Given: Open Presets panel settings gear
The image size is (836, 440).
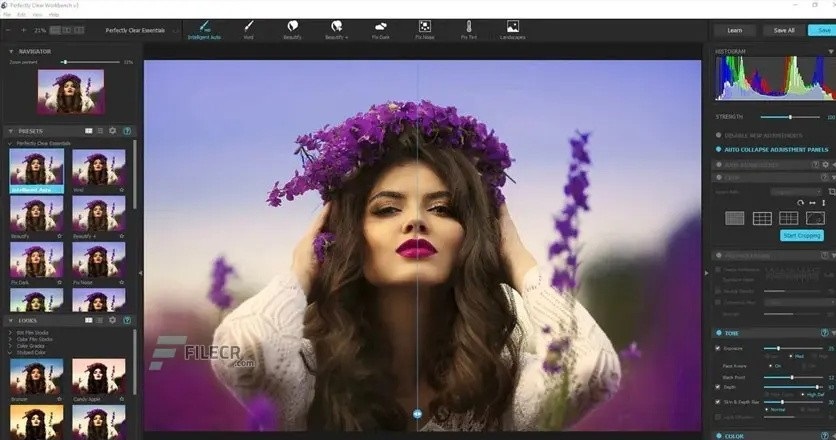Looking at the screenshot, I should pos(112,131).
